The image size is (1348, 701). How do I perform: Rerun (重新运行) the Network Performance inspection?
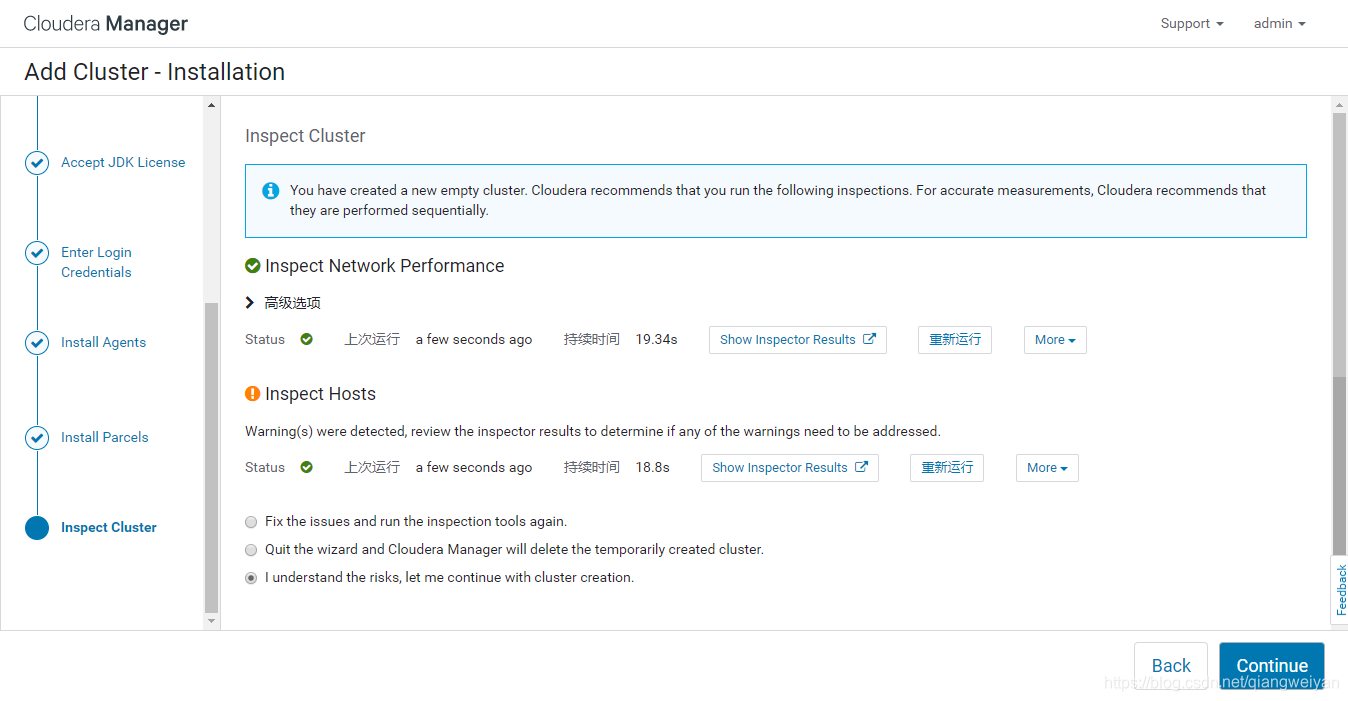(955, 340)
